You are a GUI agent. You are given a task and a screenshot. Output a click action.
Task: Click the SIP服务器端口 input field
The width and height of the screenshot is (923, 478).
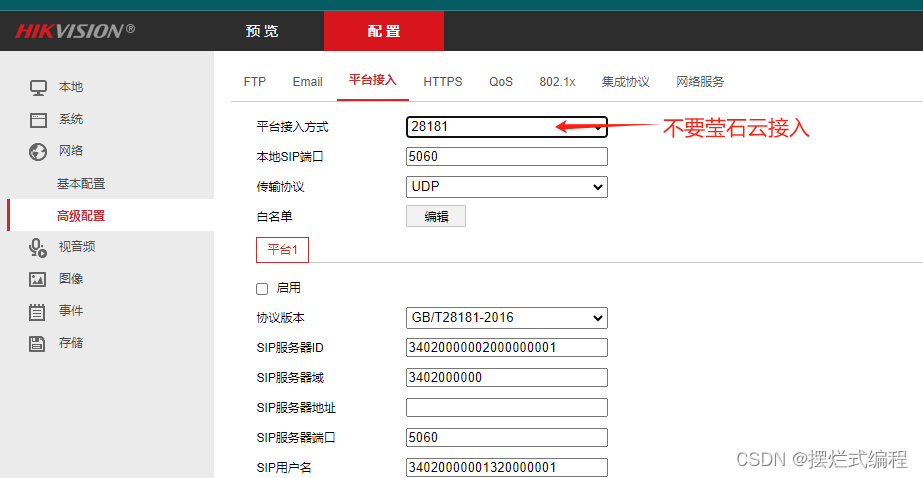(x=507, y=437)
